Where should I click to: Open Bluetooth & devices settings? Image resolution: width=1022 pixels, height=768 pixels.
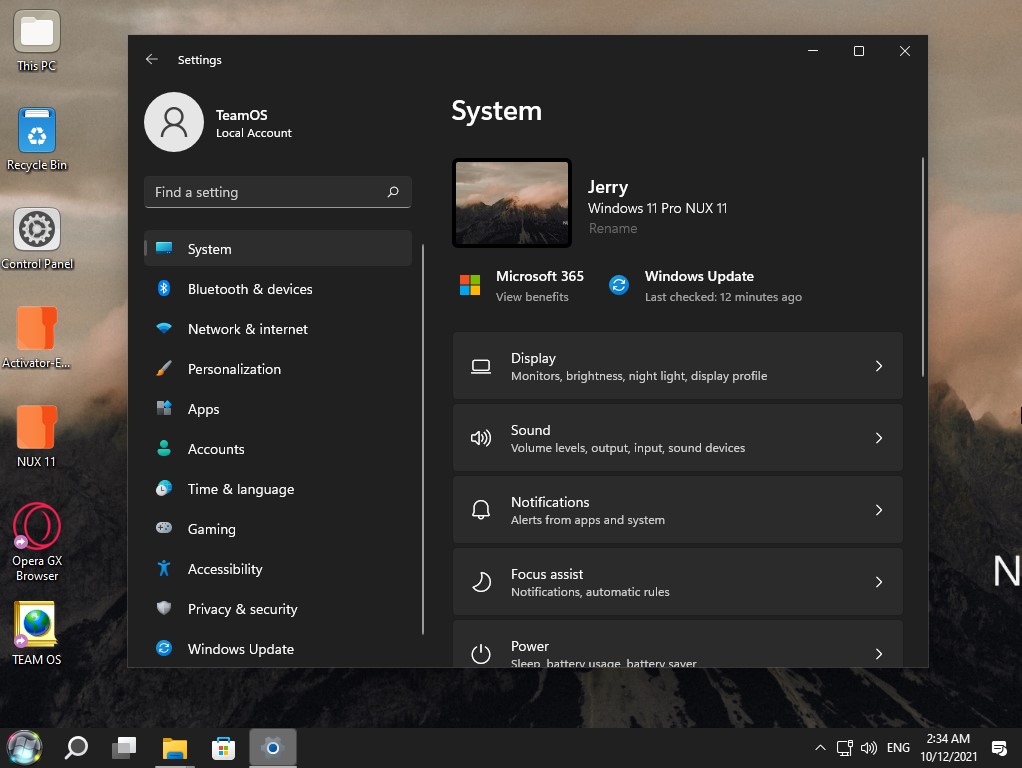tap(278, 289)
